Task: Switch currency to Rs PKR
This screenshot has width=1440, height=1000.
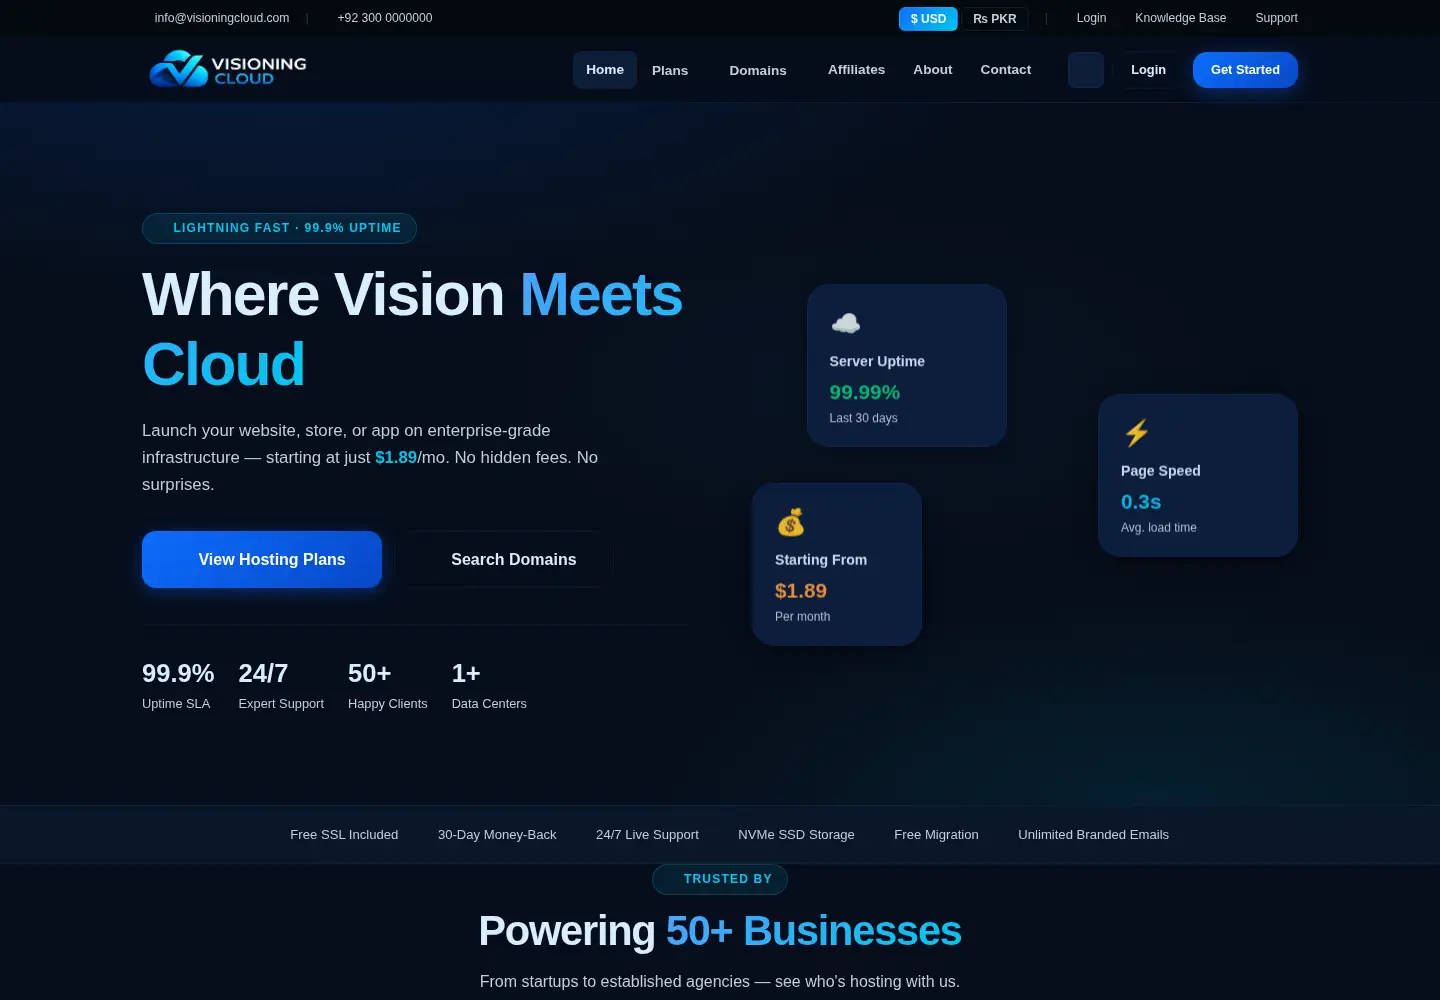Action: 995,19
